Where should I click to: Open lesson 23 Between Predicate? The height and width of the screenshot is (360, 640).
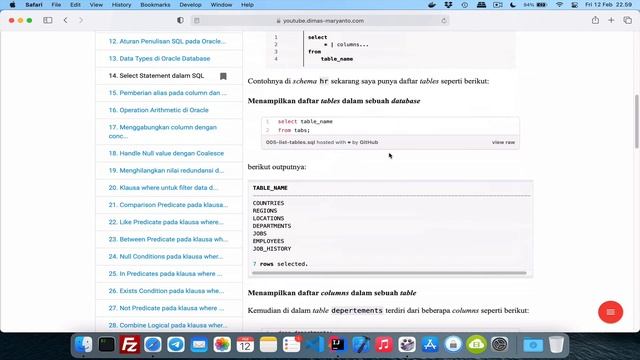click(169, 239)
